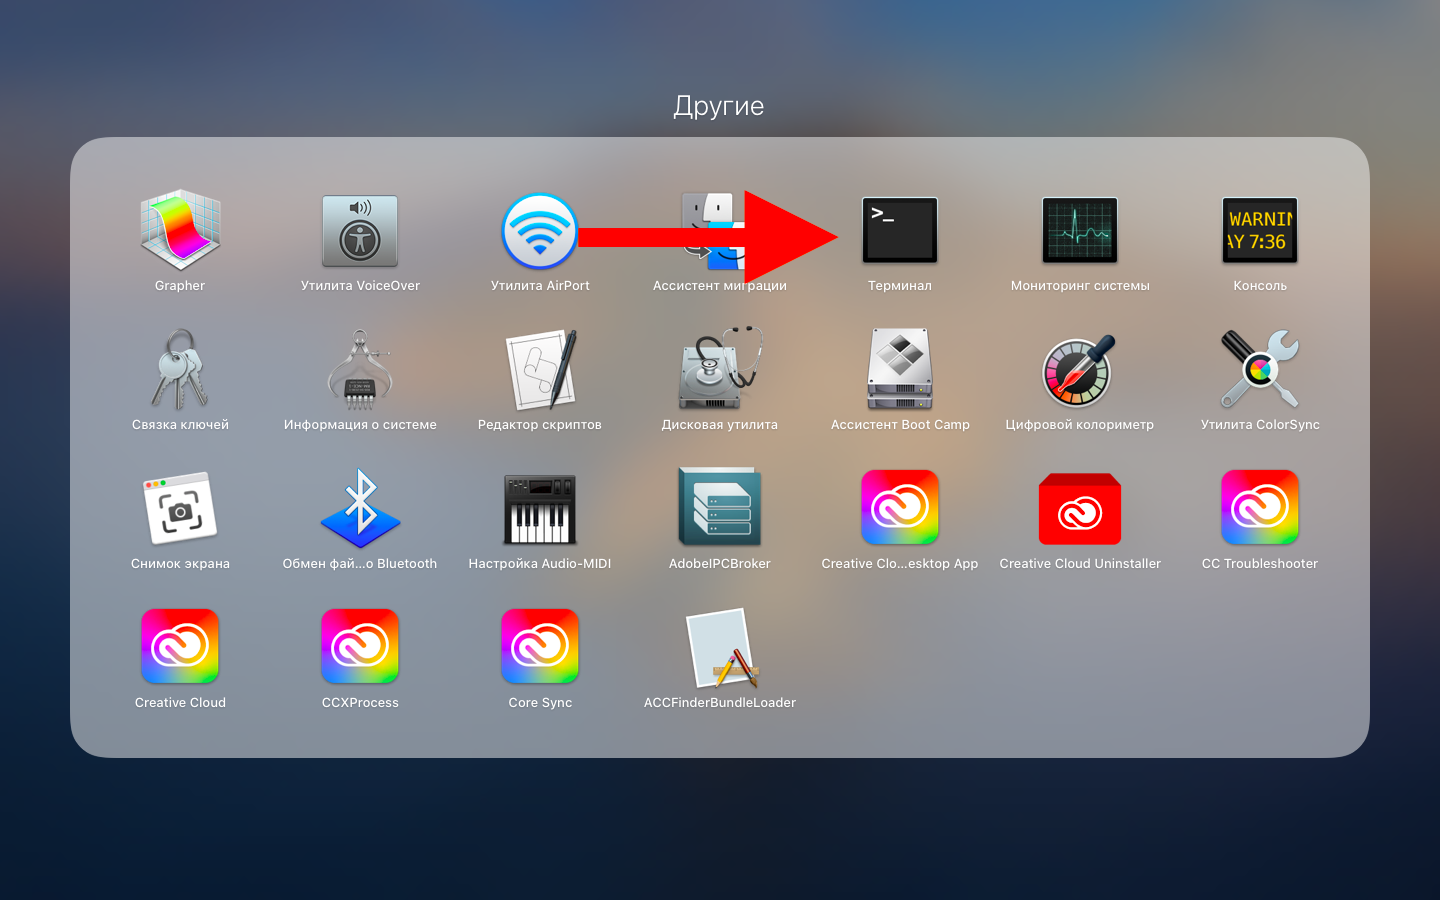This screenshot has height=900, width=1440.
Task: Launch Bluetooth file exchange app
Action: point(360,508)
